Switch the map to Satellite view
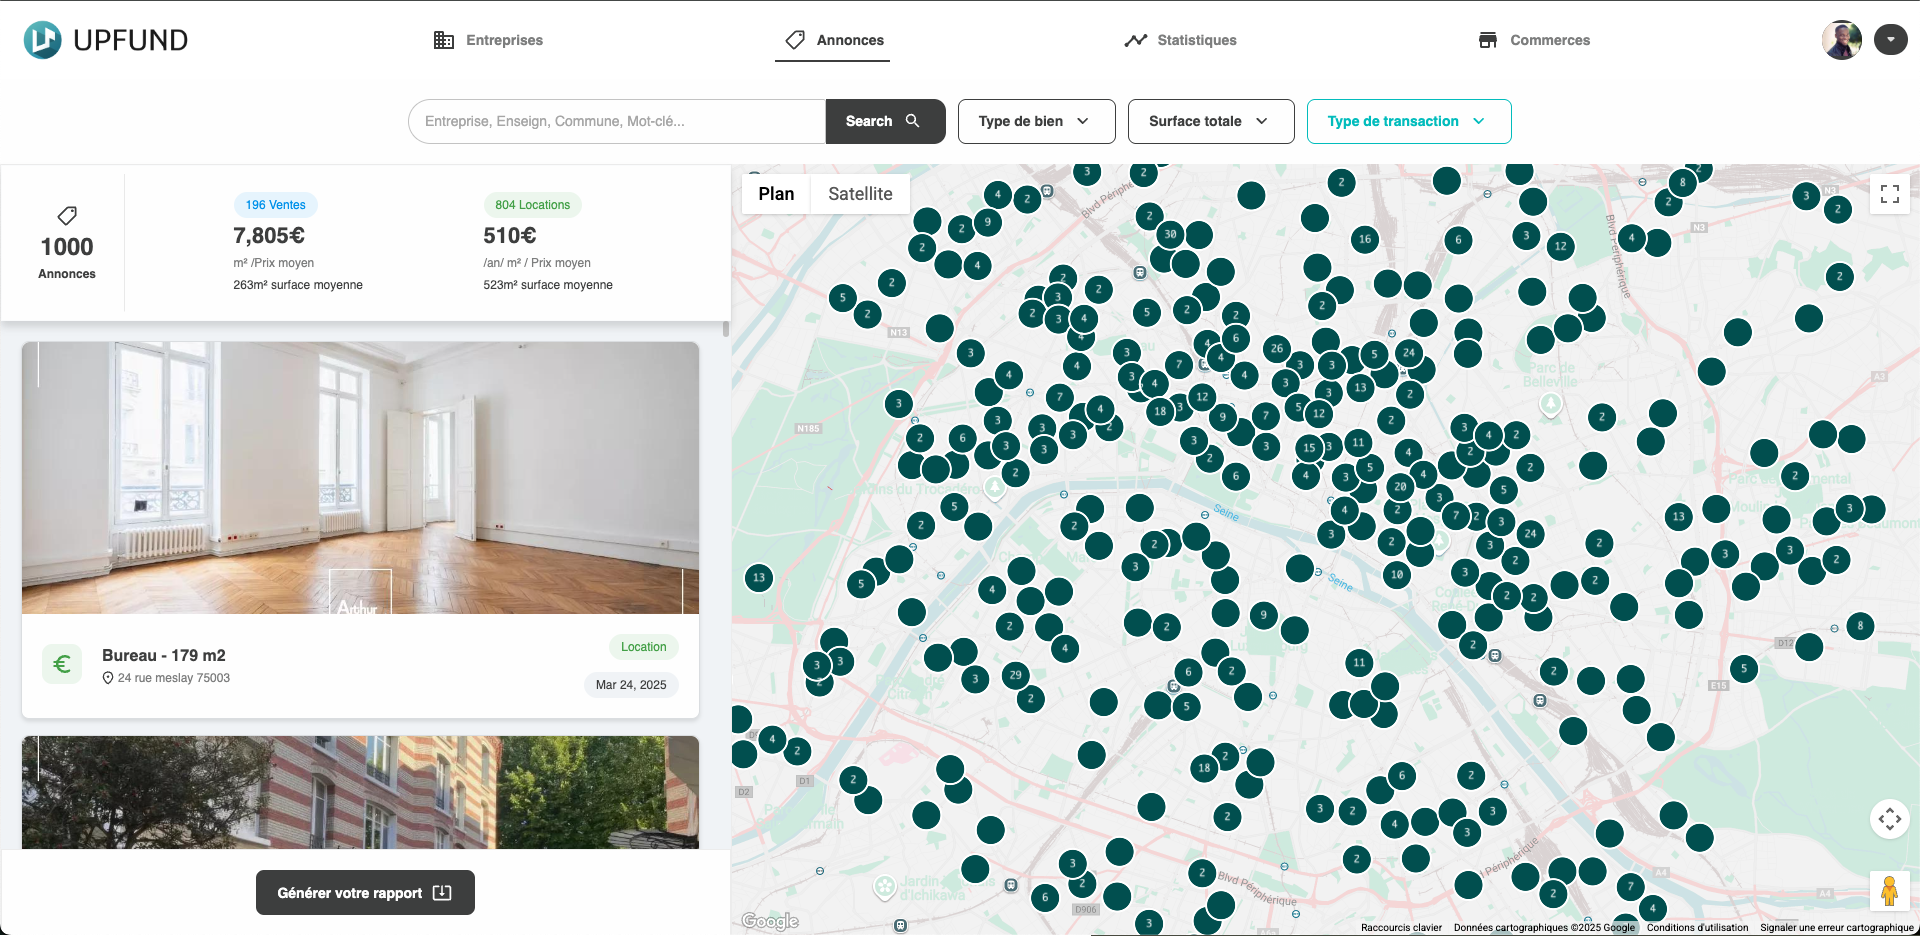This screenshot has width=1920, height=936. pyautogui.click(x=860, y=194)
